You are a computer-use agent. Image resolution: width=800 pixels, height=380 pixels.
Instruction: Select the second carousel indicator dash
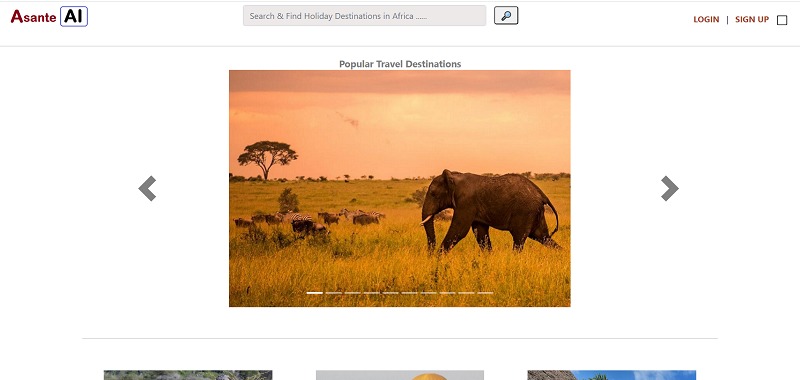point(334,293)
